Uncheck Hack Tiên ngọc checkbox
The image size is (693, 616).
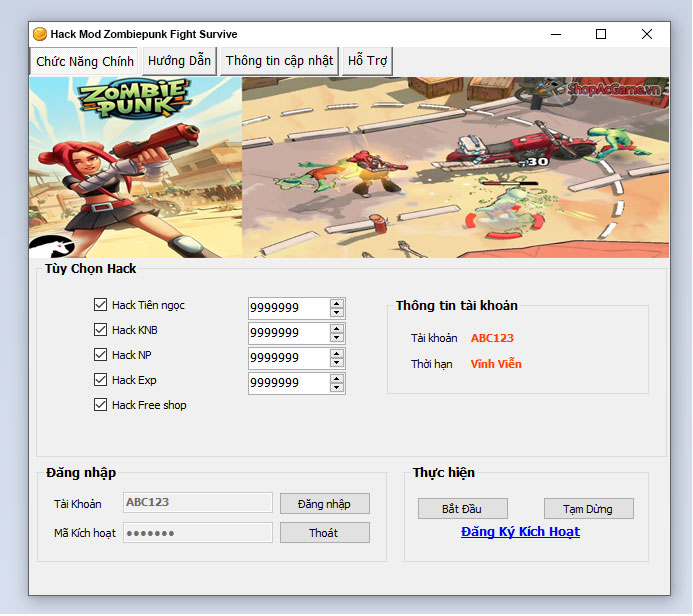click(x=100, y=304)
